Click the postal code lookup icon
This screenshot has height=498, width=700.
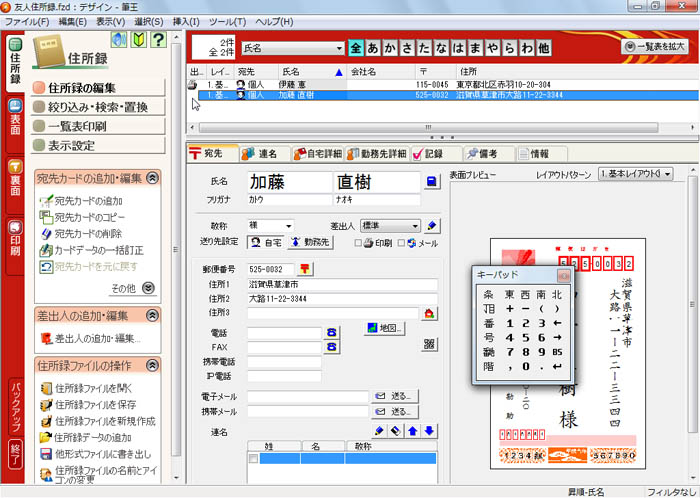305,269
